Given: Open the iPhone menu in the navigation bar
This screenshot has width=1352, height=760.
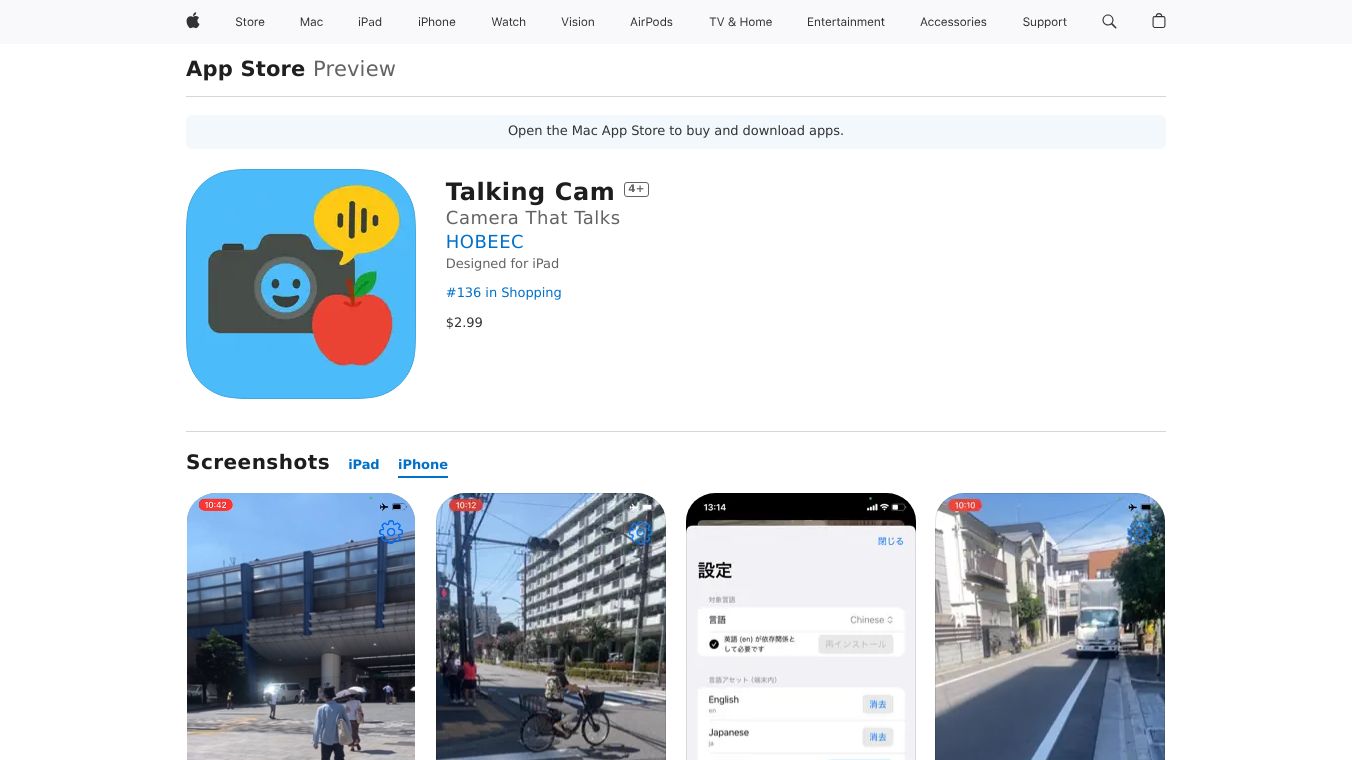Looking at the screenshot, I should (x=437, y=22).
